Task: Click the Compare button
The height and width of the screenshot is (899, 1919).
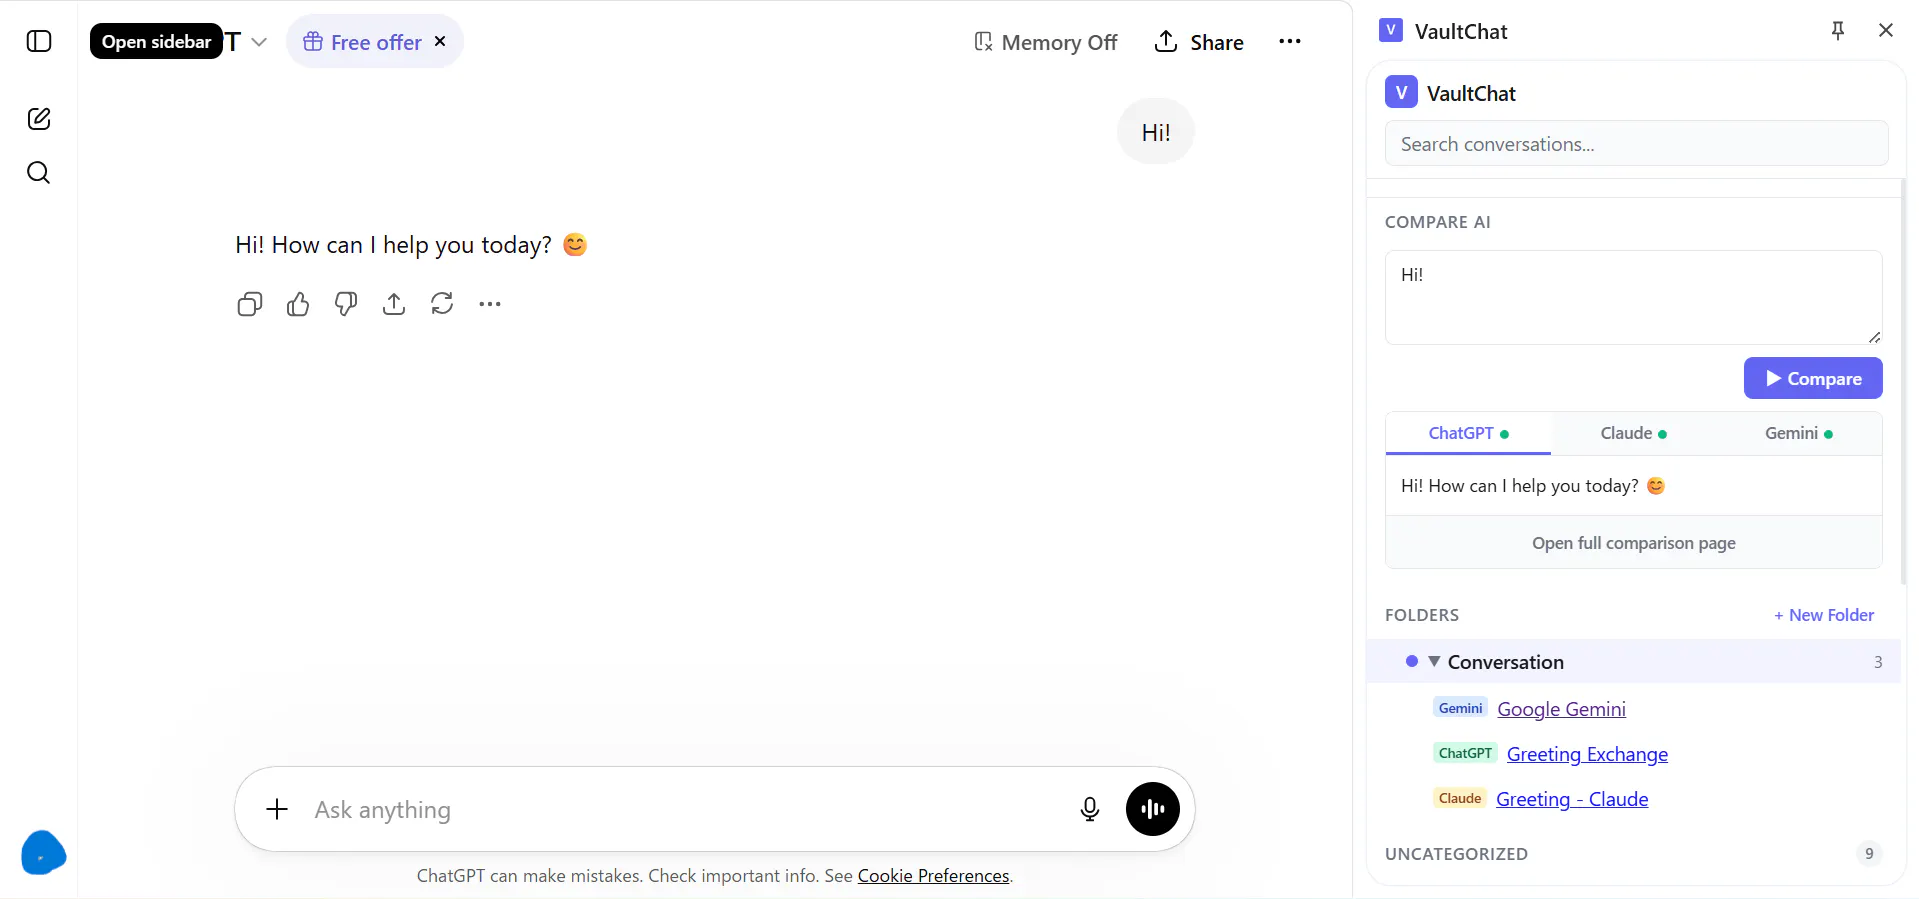Action: point(1813,378)
